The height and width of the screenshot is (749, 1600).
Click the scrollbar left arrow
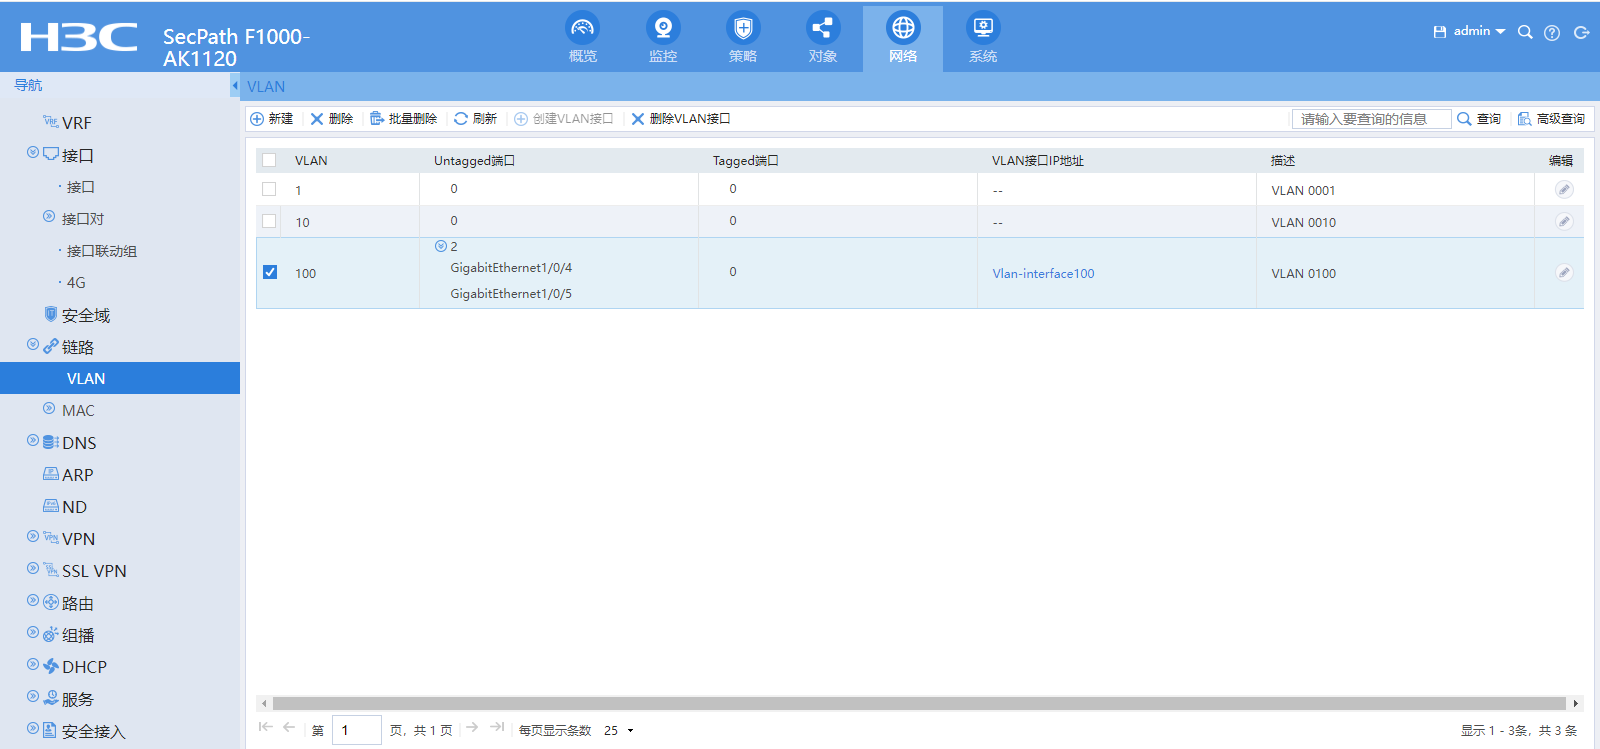pos(264,703)
